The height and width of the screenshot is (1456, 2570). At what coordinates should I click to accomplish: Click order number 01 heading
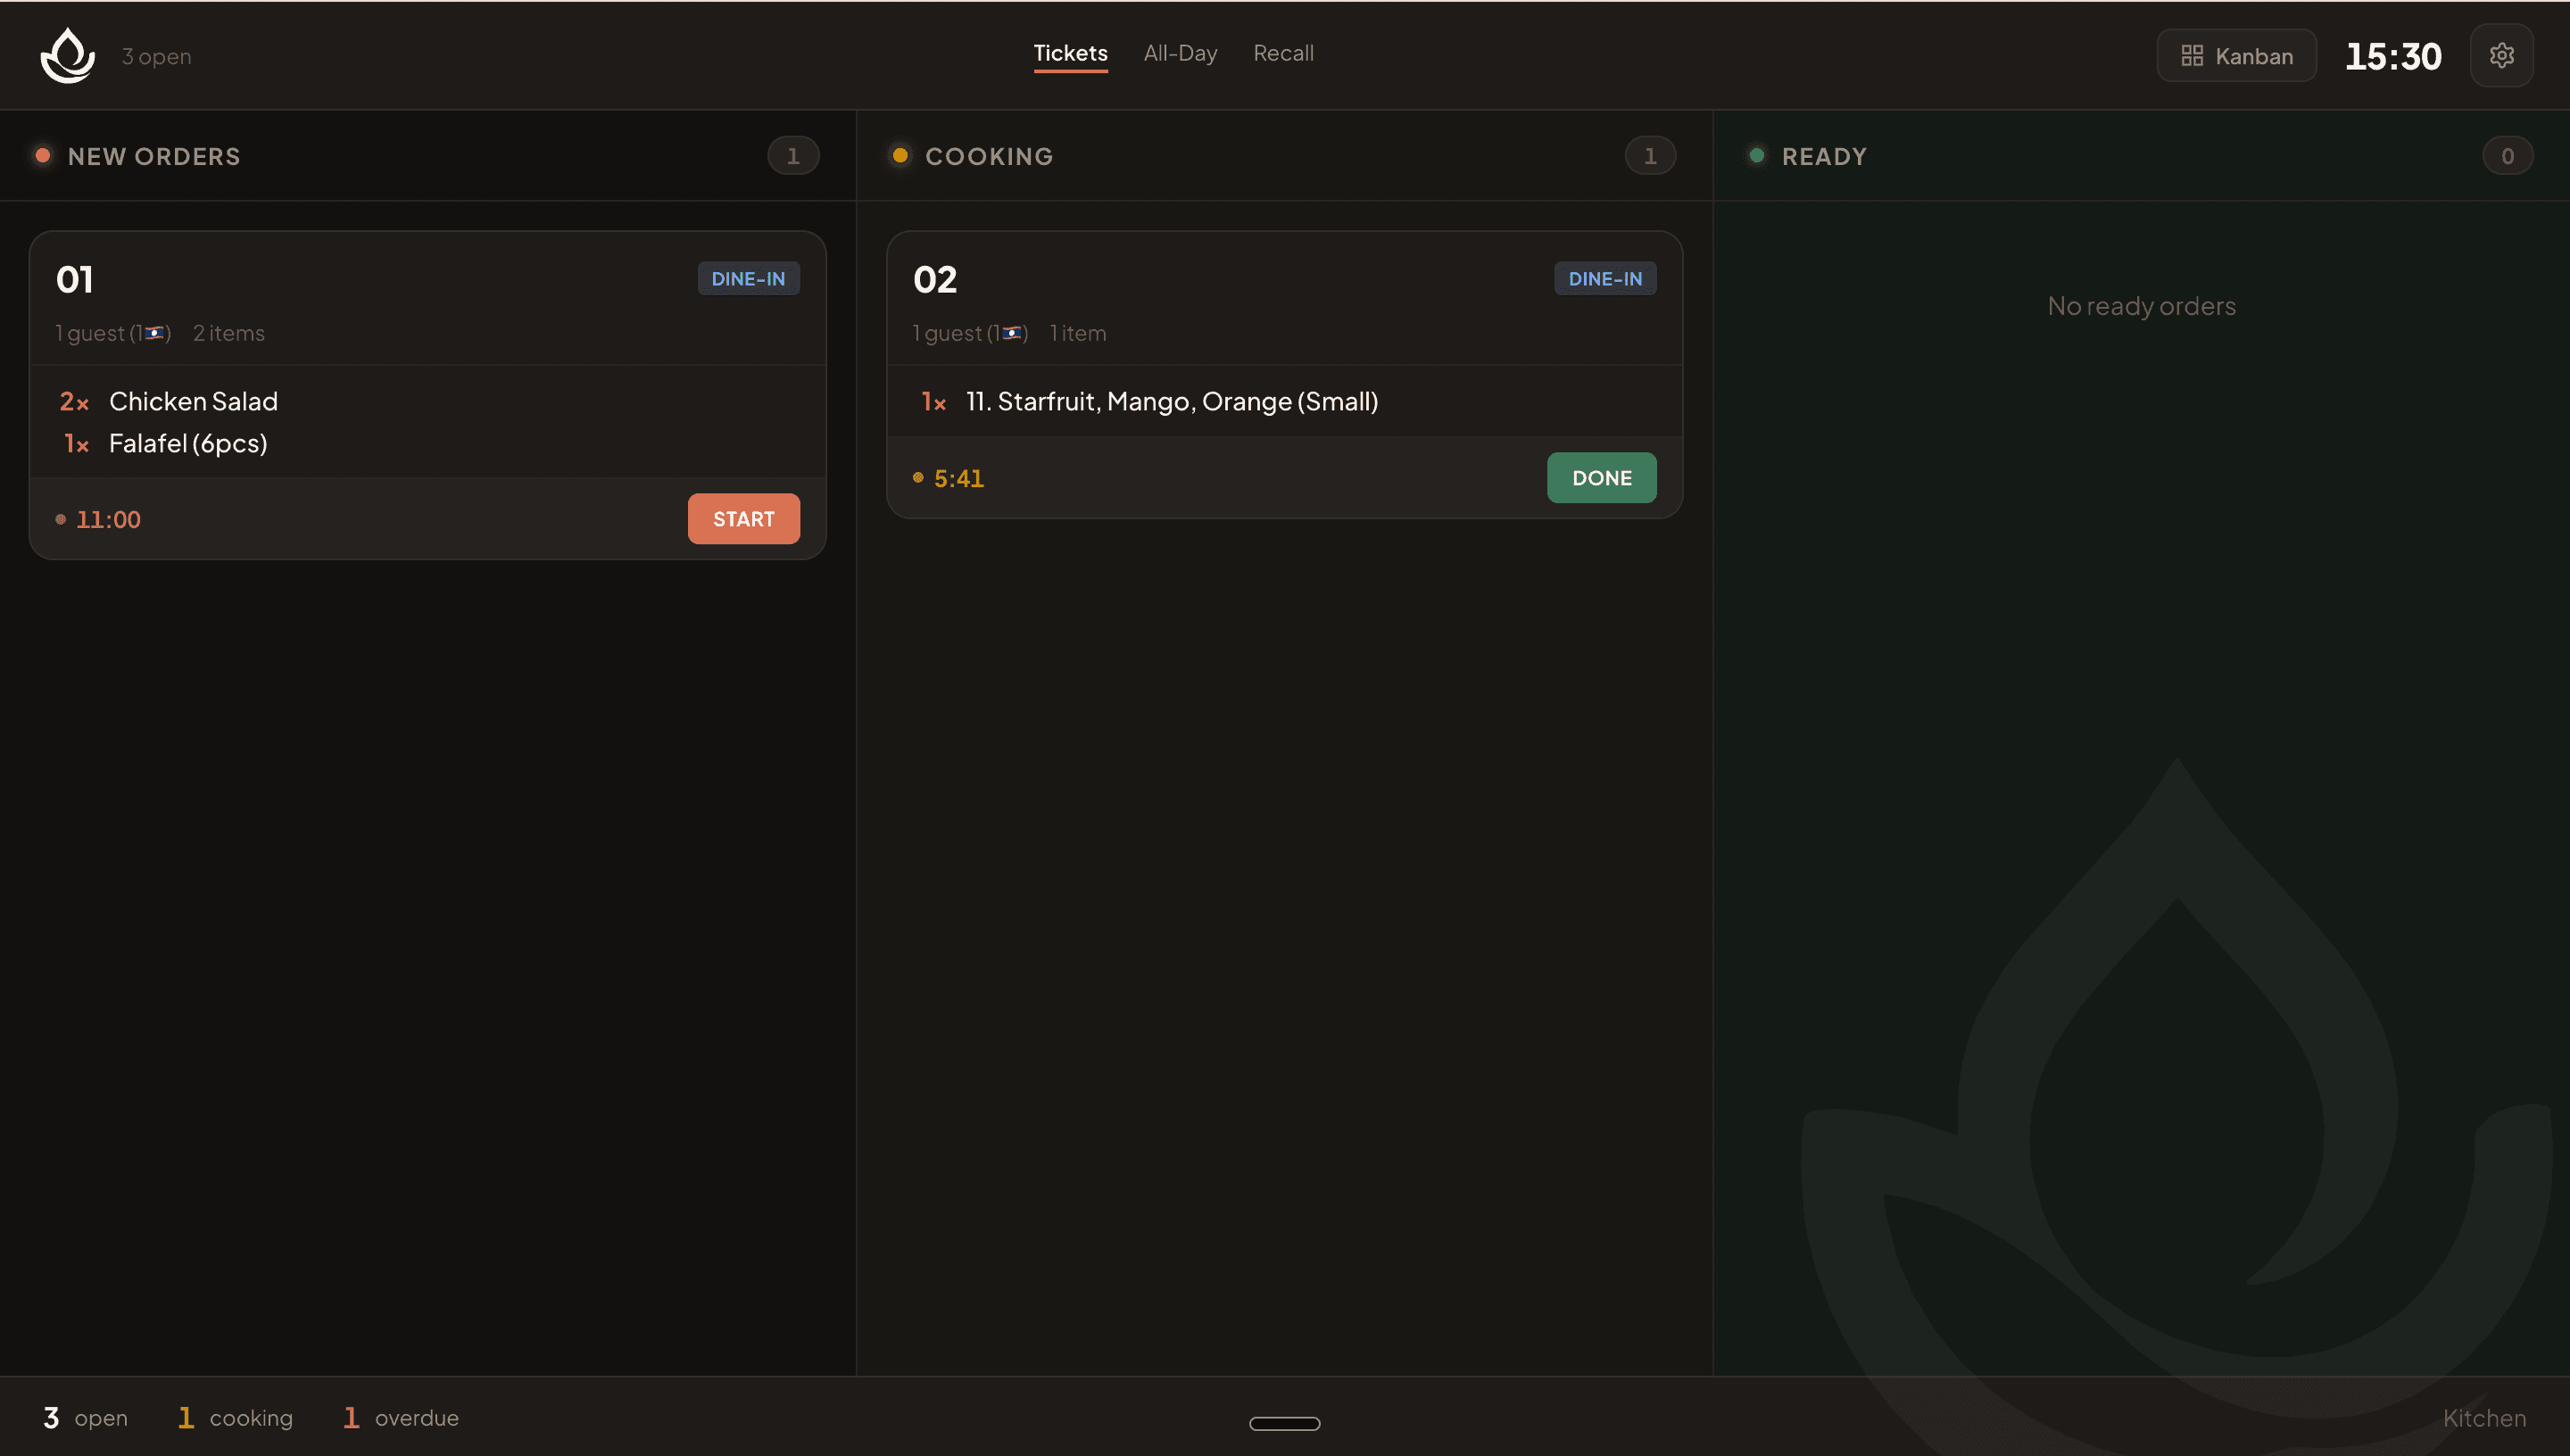(75, 279)
